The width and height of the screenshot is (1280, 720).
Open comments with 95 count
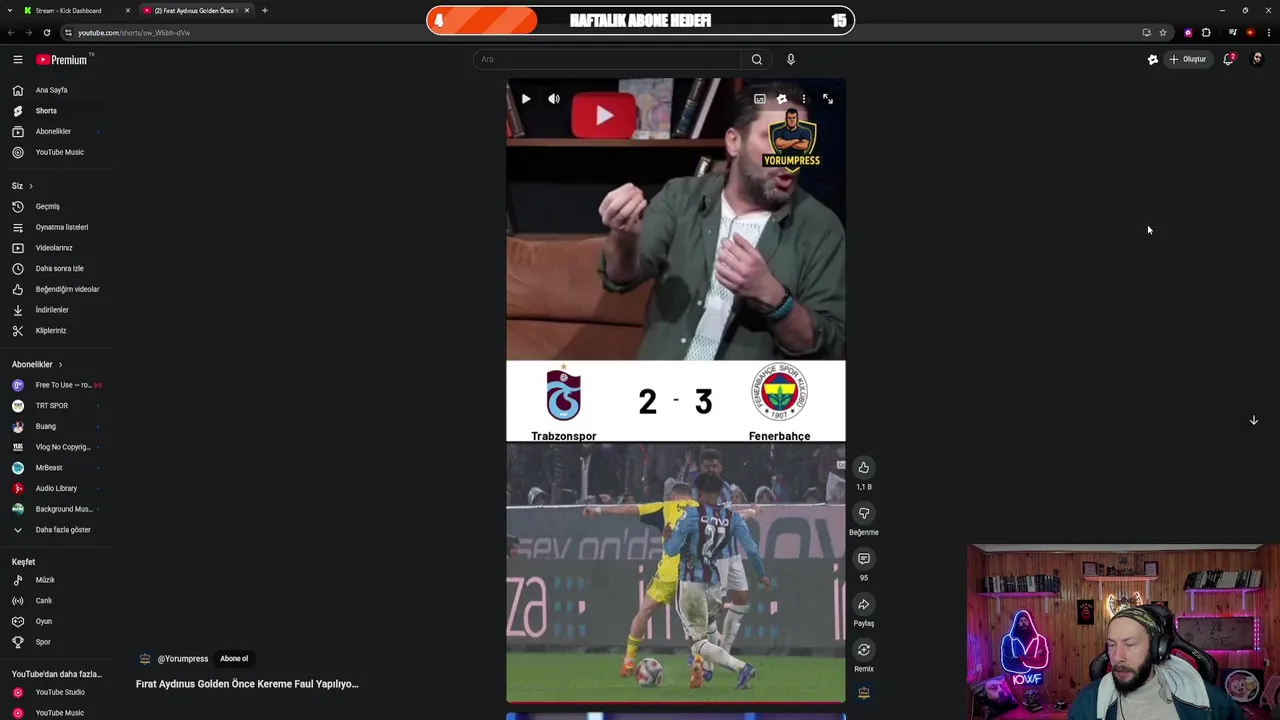click(864, 559)
